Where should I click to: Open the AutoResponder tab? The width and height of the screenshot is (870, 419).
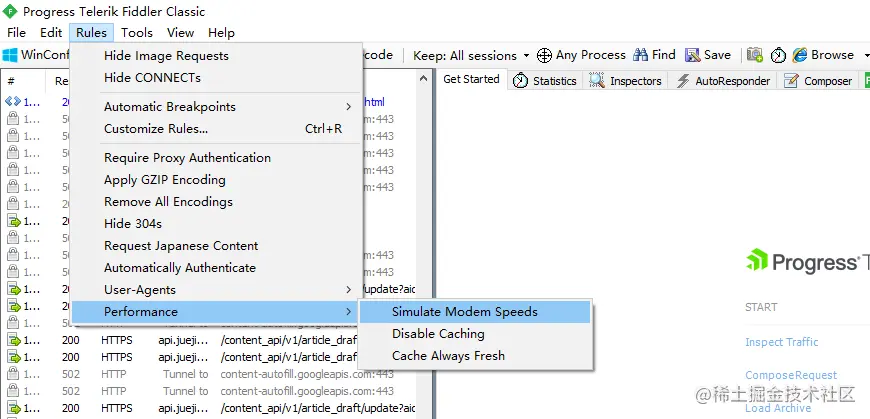coord(723,81)
